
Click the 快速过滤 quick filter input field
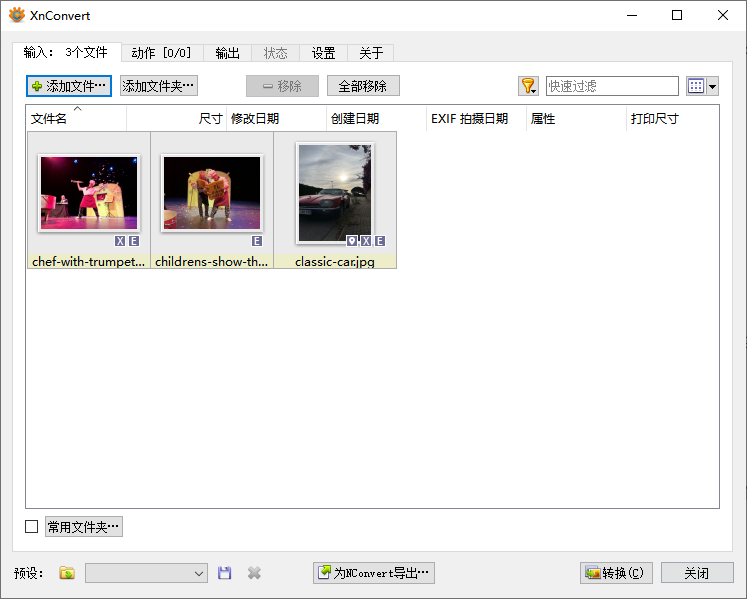click(611, 86)
